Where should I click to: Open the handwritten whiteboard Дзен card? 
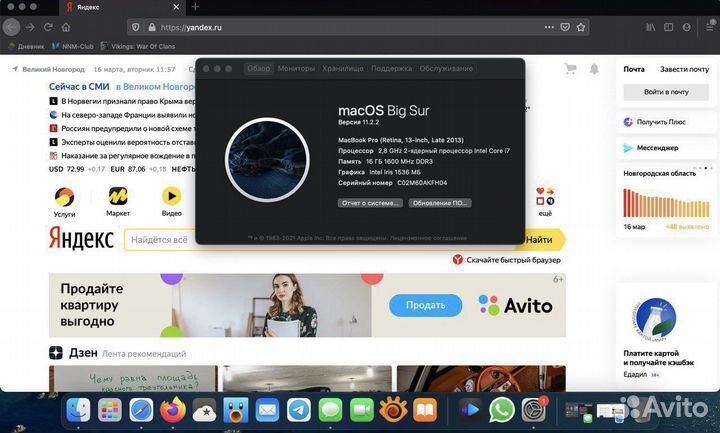[133, 379]
